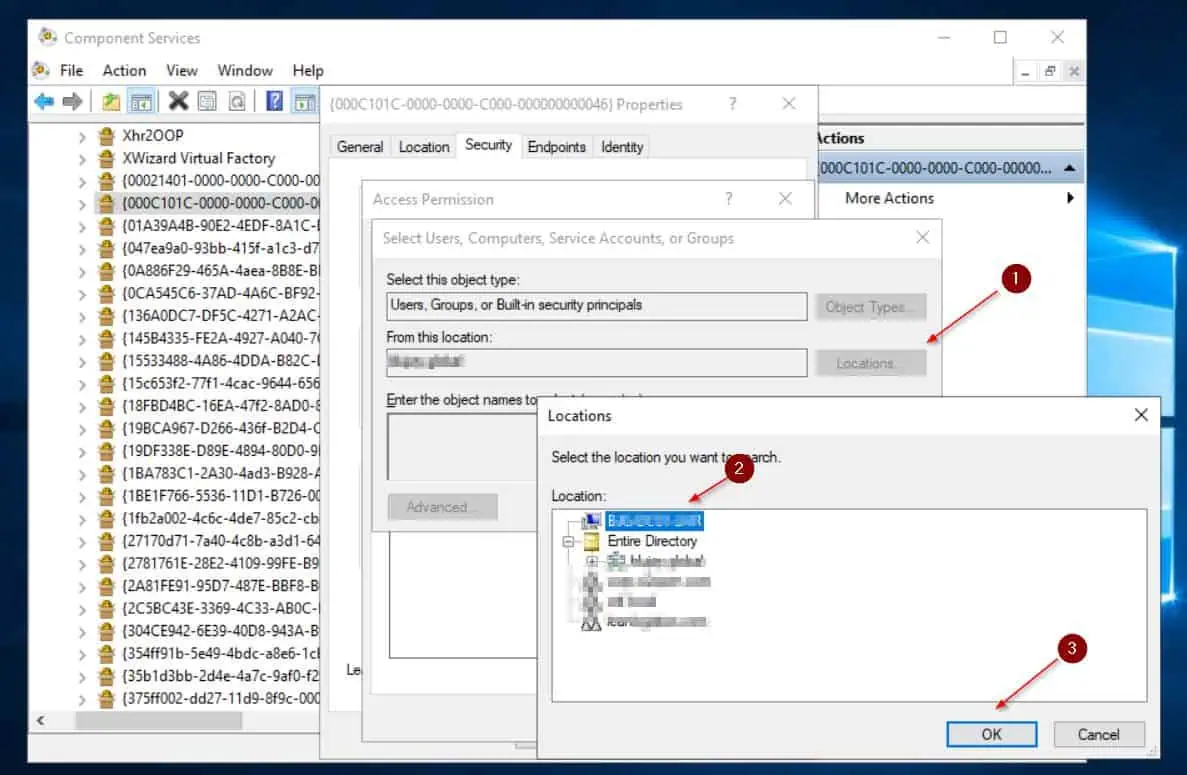1187x775 pixels.
Task: Select tree row {375ff002-dd27-11d9-8f9c
Action: pos(220,698)
